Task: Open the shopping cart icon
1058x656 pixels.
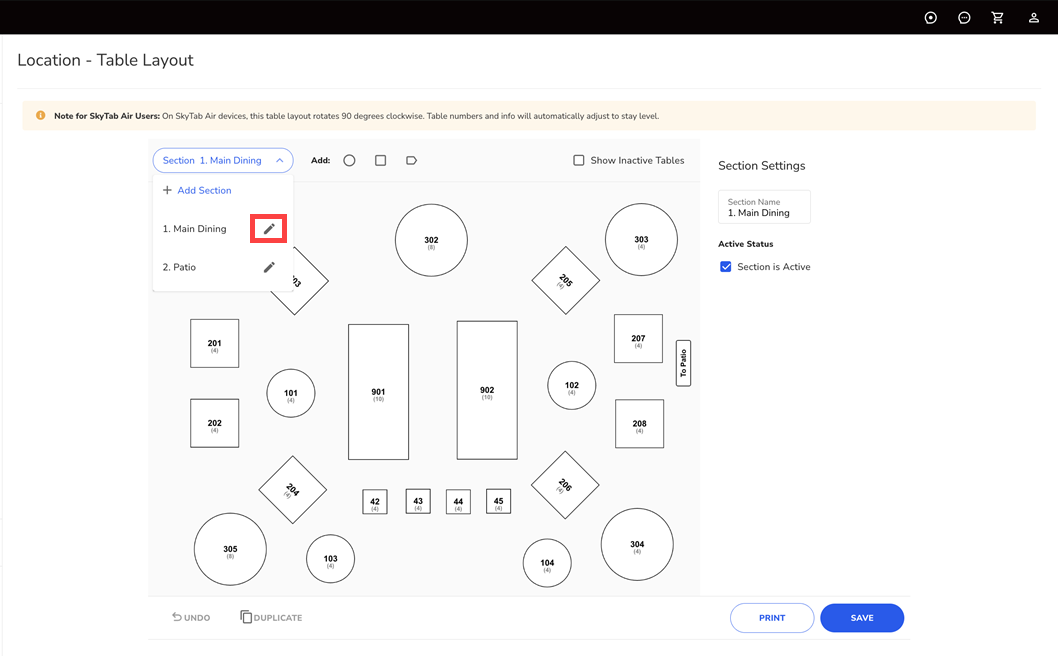Action: click(x=997, y=18)
